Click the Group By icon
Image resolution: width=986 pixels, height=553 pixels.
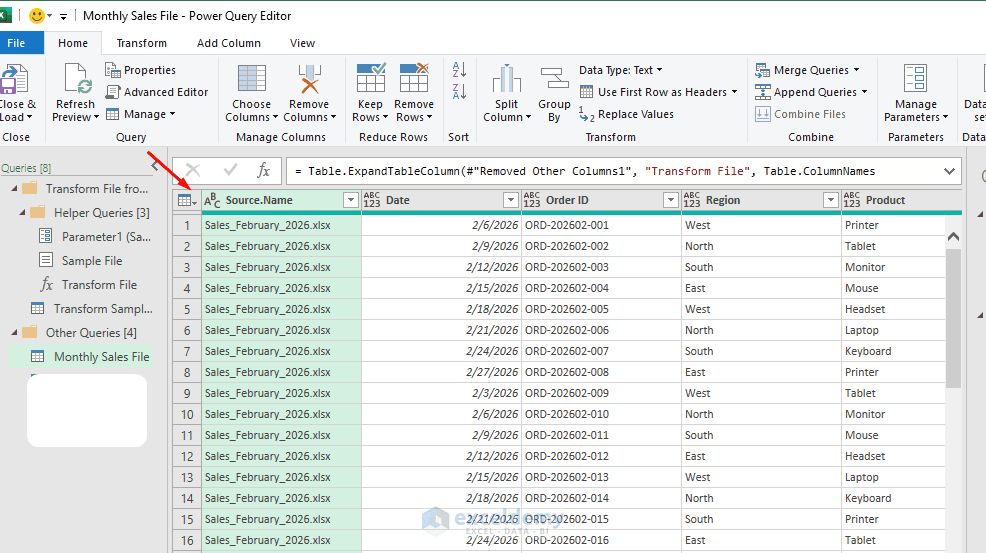(x=554, y=80)
